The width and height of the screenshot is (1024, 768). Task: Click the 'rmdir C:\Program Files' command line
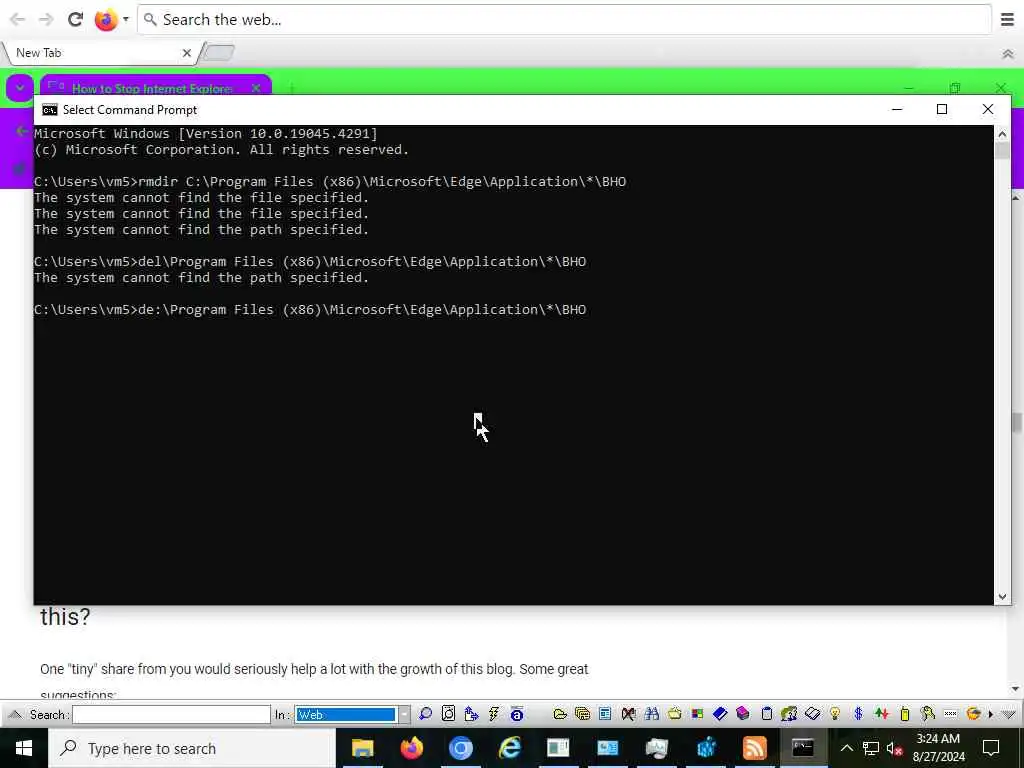[x=330, y=182]
